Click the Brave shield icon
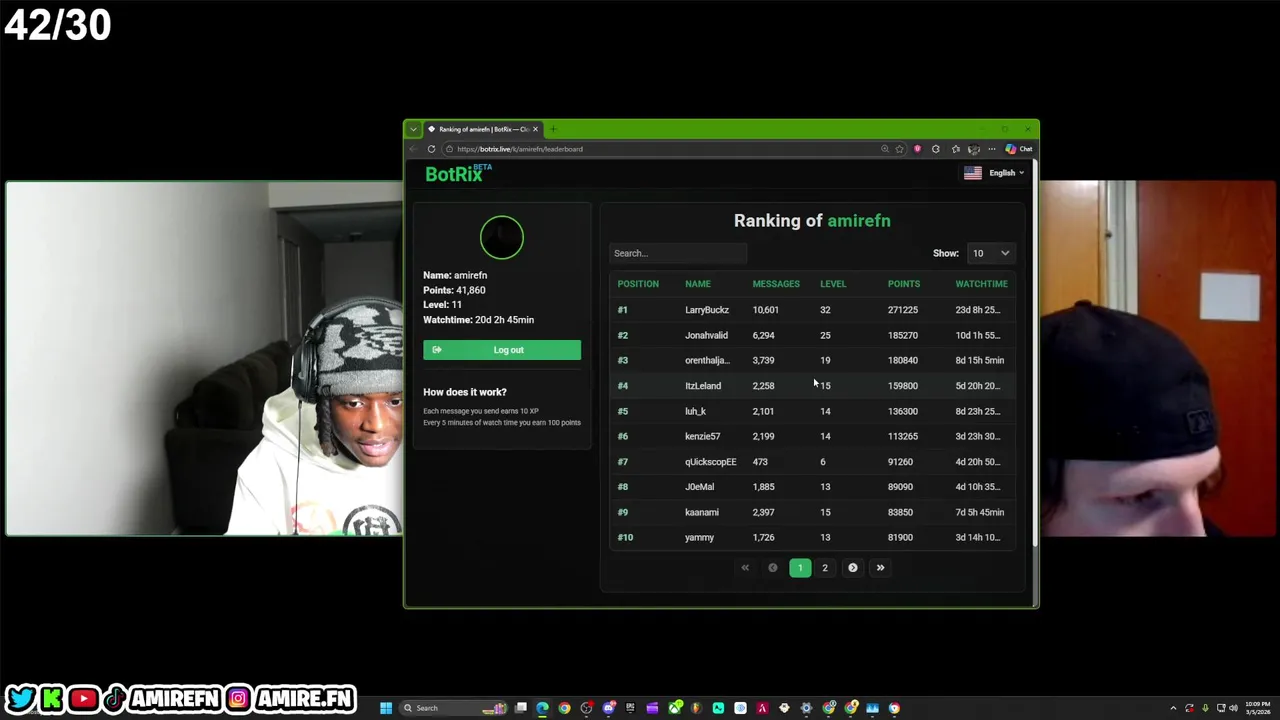1280x720 pixels. point(917,149)
